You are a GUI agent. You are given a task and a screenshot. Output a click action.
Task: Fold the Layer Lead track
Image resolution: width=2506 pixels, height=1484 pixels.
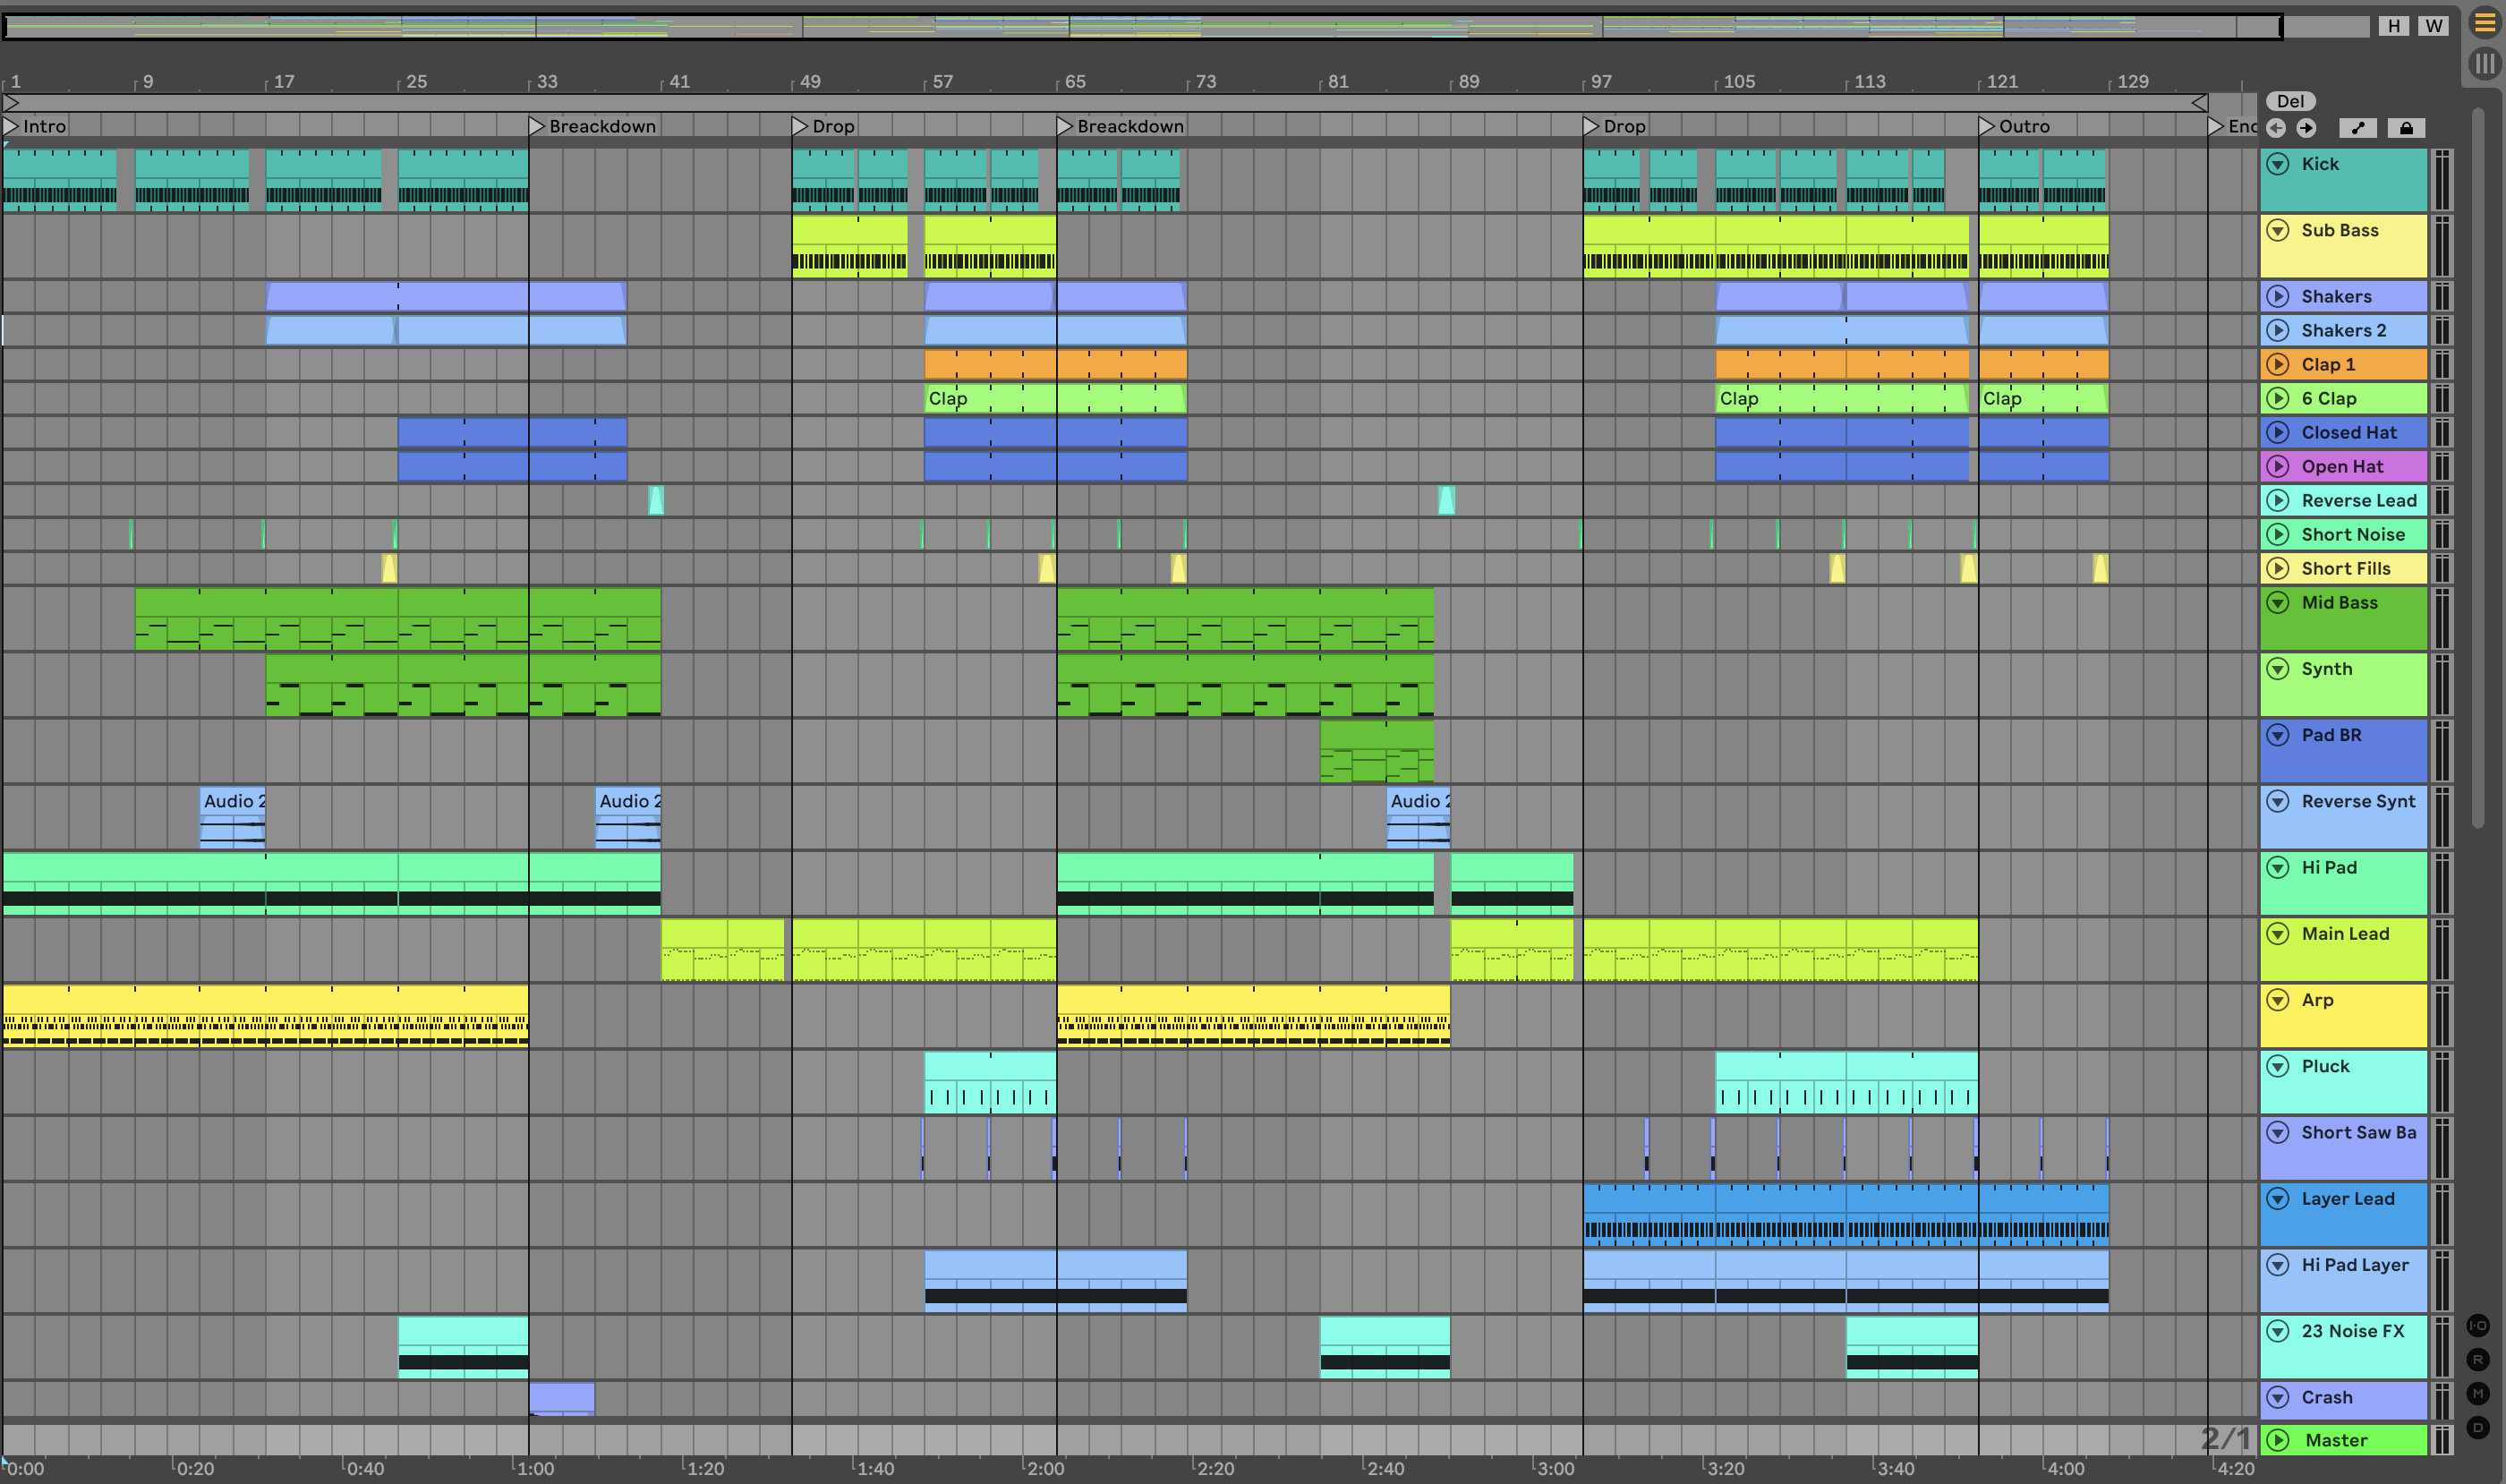tap(2278, 1199)
